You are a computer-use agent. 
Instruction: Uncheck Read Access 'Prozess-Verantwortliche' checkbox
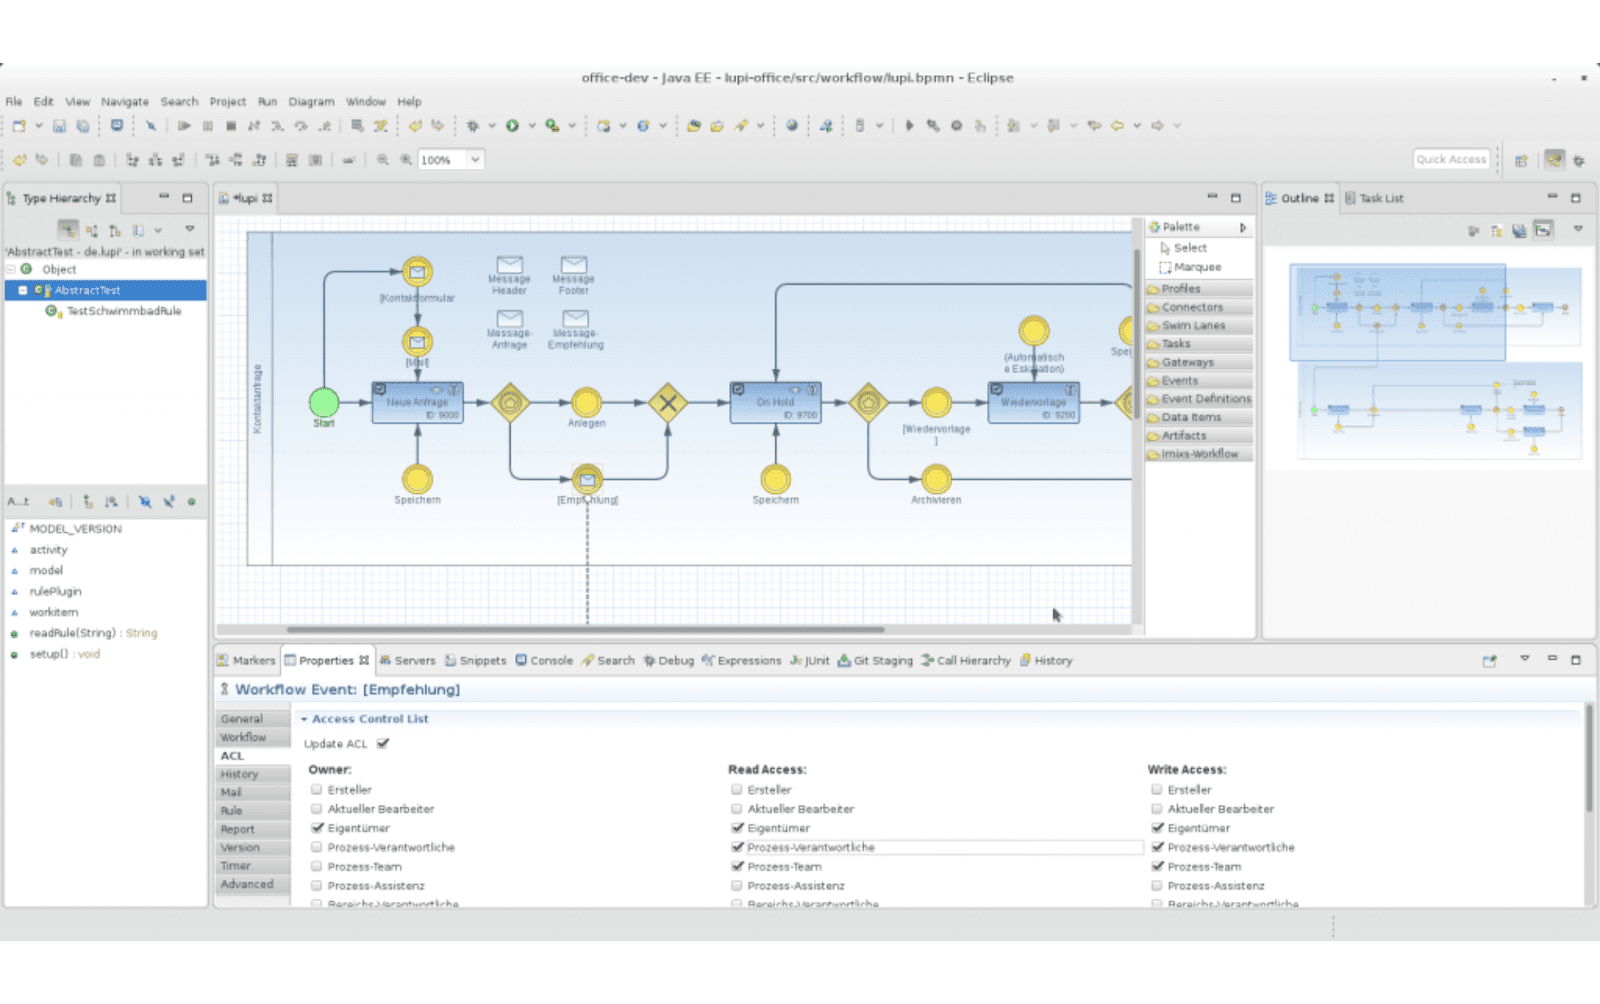pyautogui.click(x=737, y=847)
